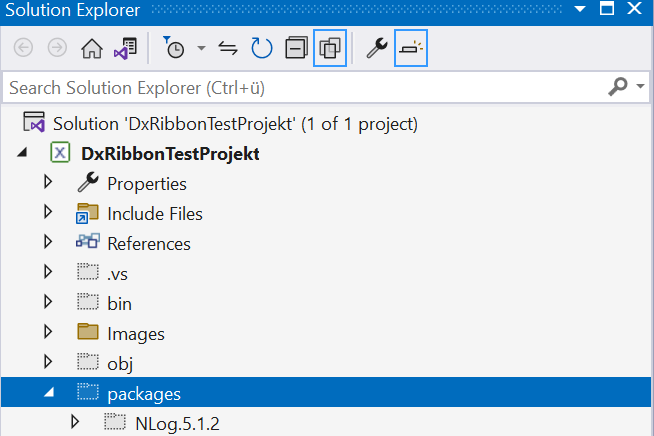This screenshot has width=654, height=436.
Task: Select the packages folder
Action: tap(144, 394)
